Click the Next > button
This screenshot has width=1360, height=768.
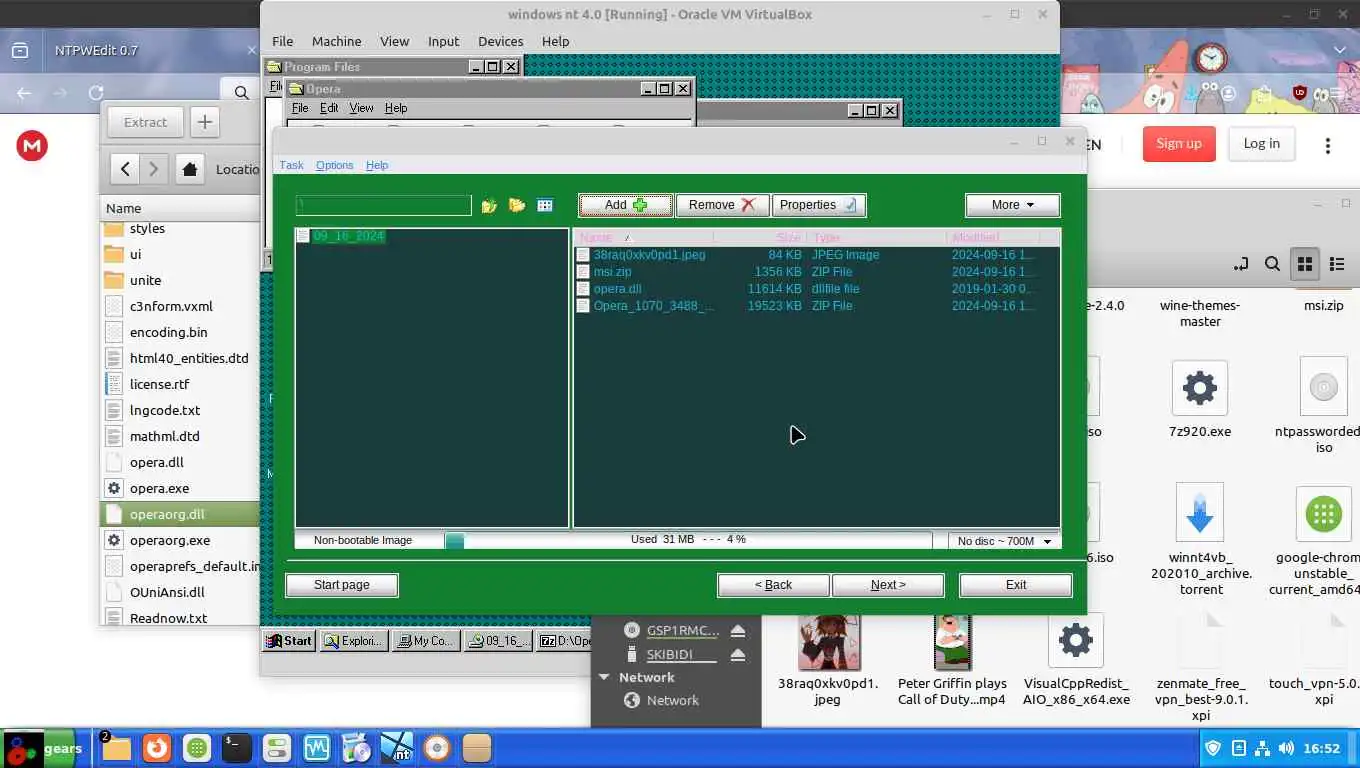click(888, 585)
